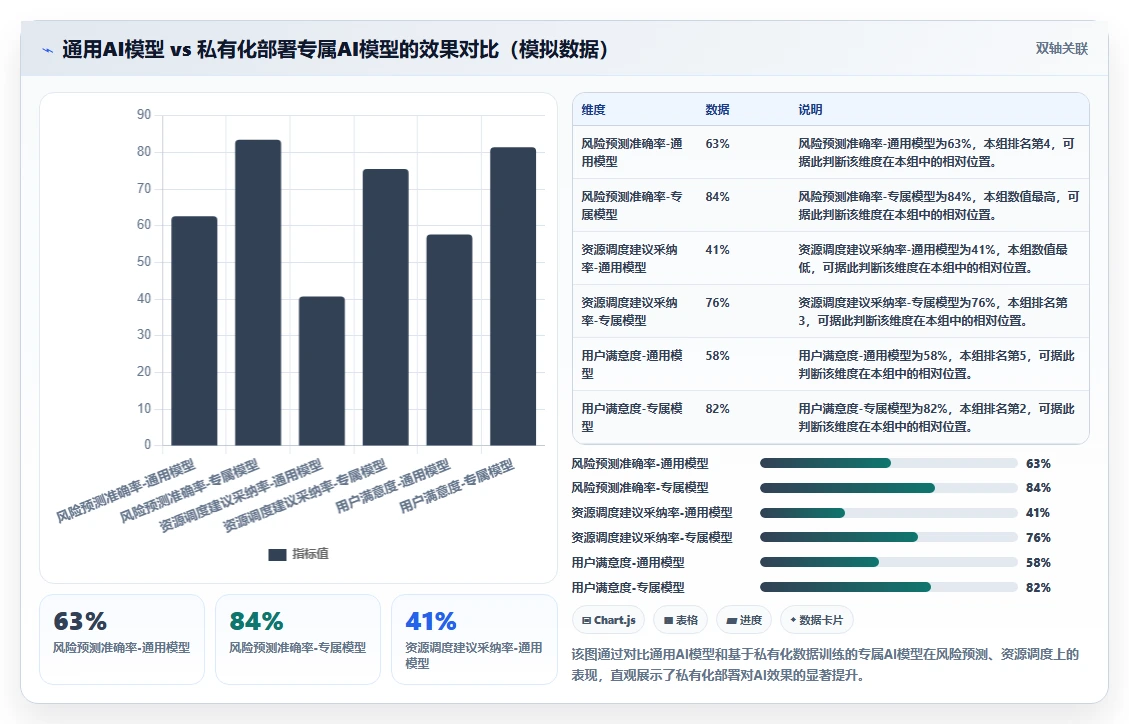This screenshot has width=1129, height=724.
Task: Click the chart title 通用AI模型 vs 私有化部署
Action: pyautogui.click(x=336, y=50)
